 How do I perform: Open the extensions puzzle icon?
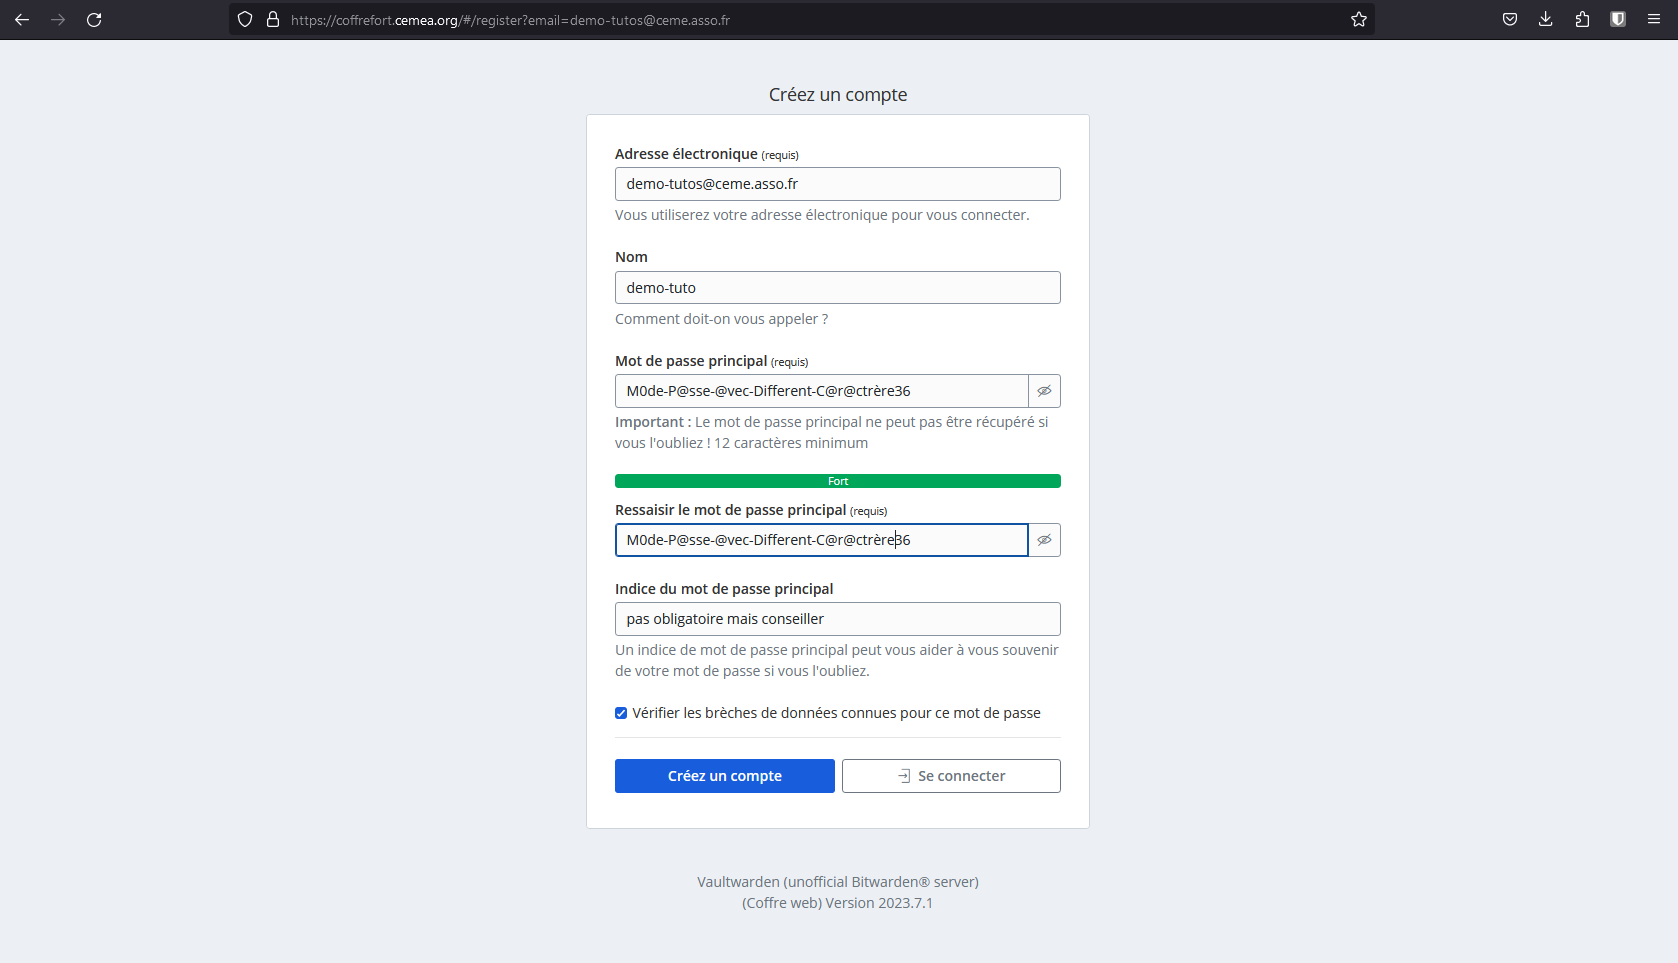coord(1582,19)
